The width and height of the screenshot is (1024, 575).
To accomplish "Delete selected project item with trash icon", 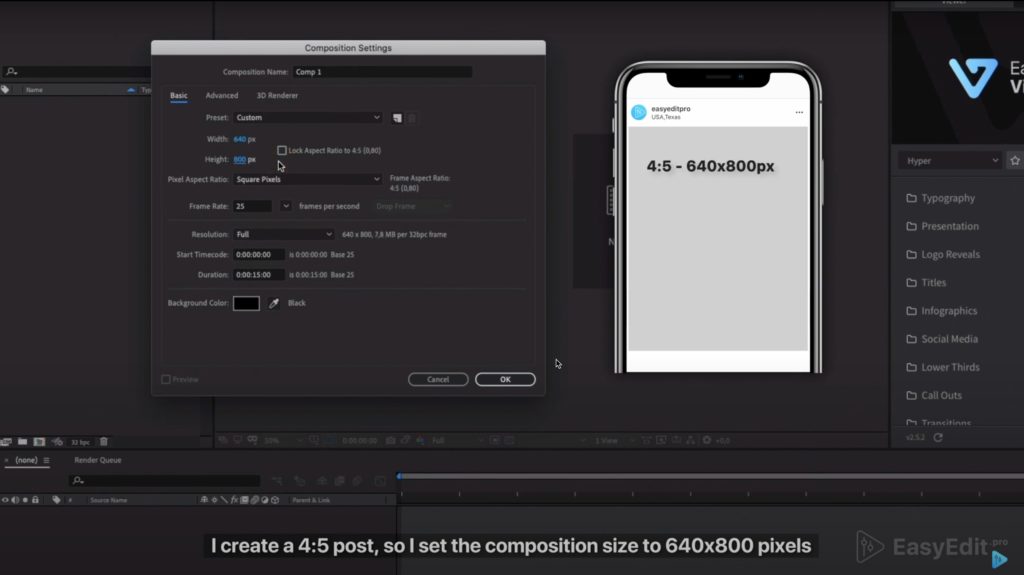I will pos(103,442).
